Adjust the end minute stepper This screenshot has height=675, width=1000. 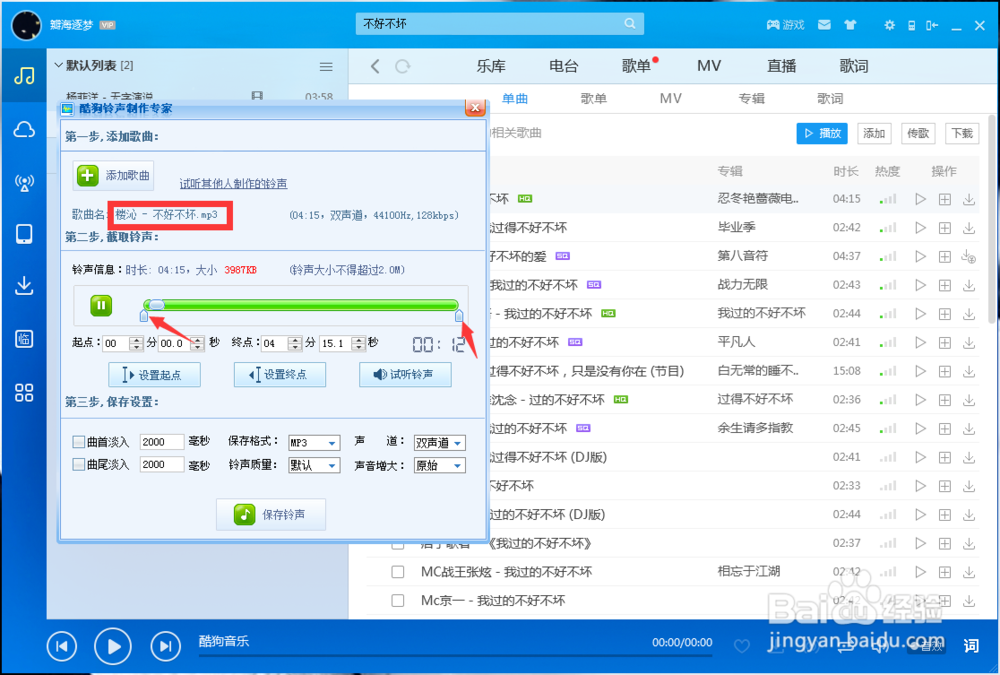pyautogui.click(x=295, y=343)
